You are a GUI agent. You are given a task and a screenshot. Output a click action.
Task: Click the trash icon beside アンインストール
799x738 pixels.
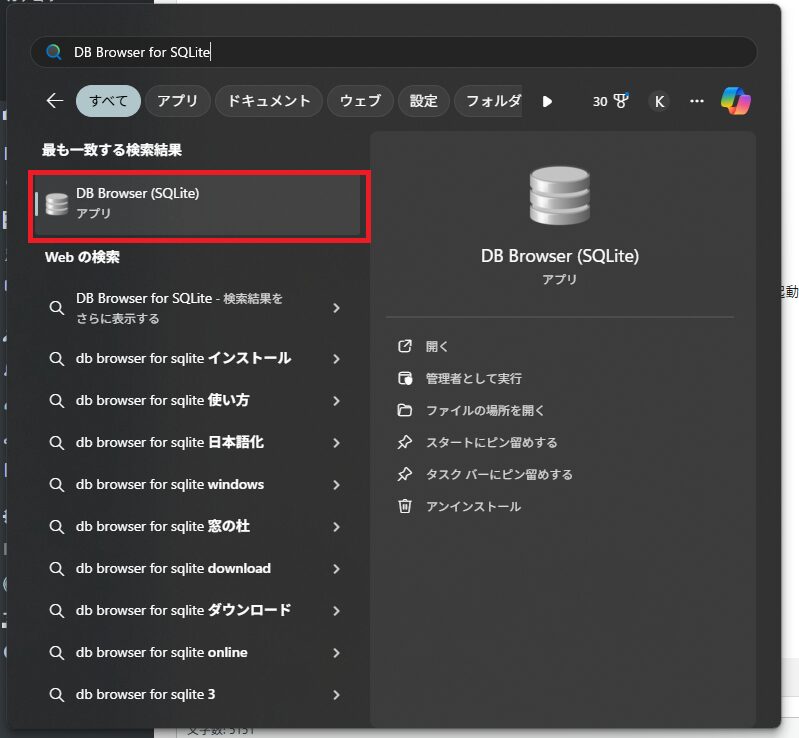(405, 506)
